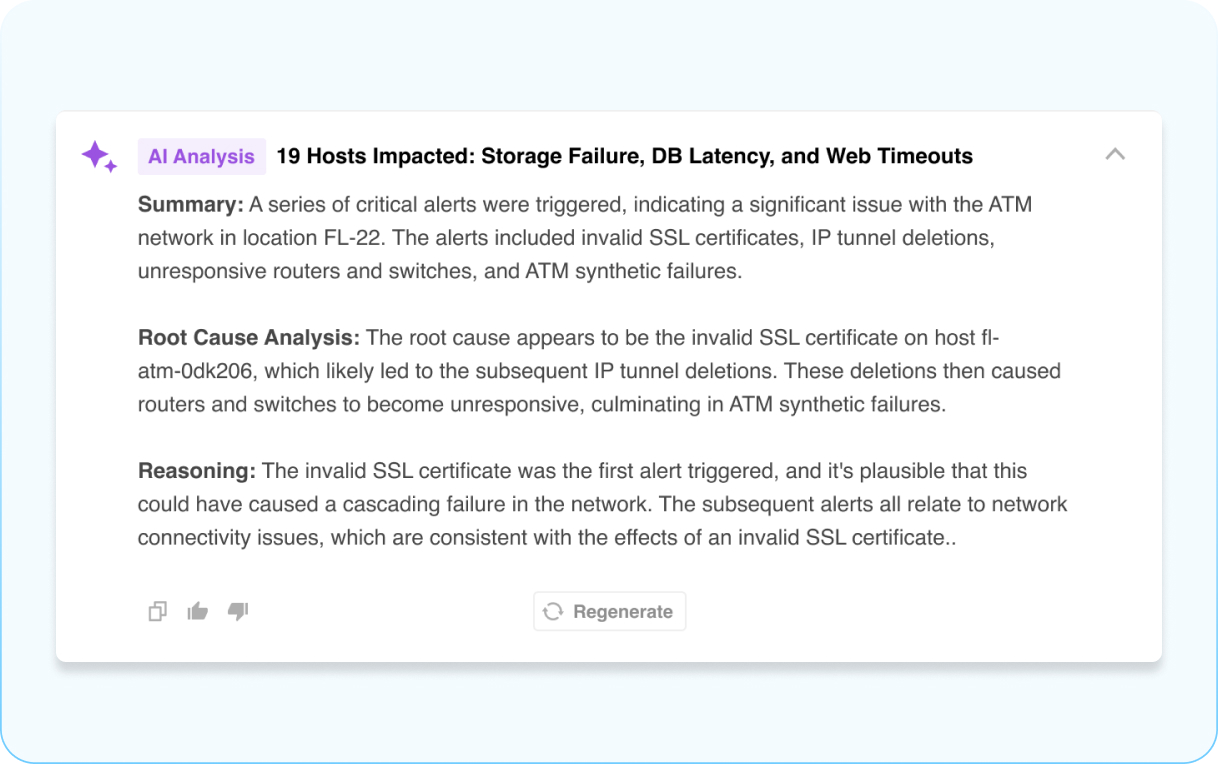Give negative feedback on the analysis
The width and height of the screenshot is (1220, 764).
pyautogui.click(x=238, y=611)
